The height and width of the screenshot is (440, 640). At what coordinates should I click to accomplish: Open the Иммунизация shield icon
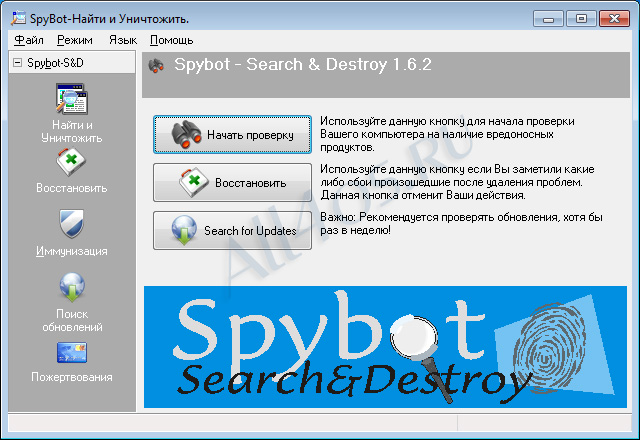pos(72,223)
